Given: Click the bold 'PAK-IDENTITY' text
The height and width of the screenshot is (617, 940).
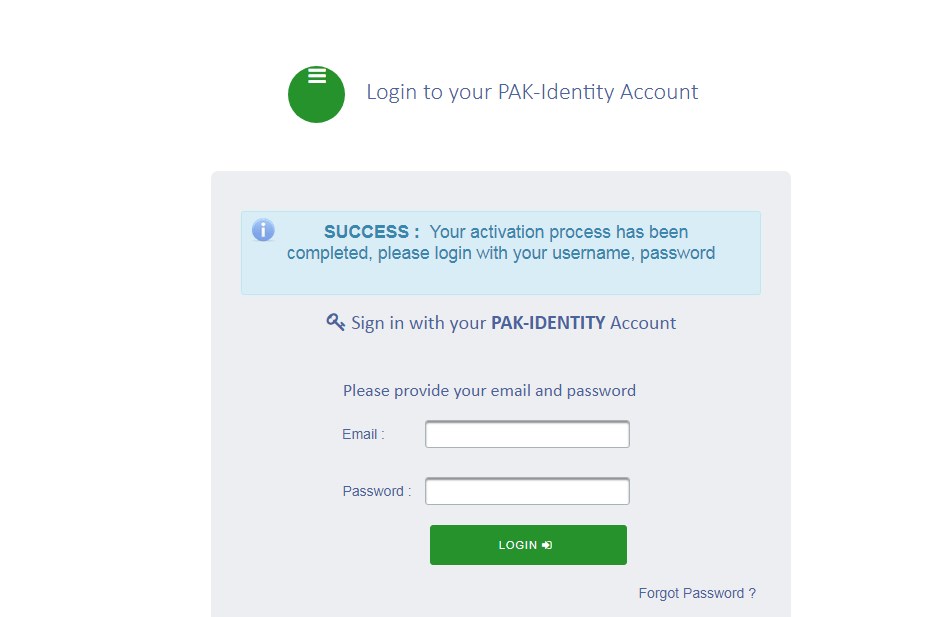Looking at the screenshot, I should point(548,323).
